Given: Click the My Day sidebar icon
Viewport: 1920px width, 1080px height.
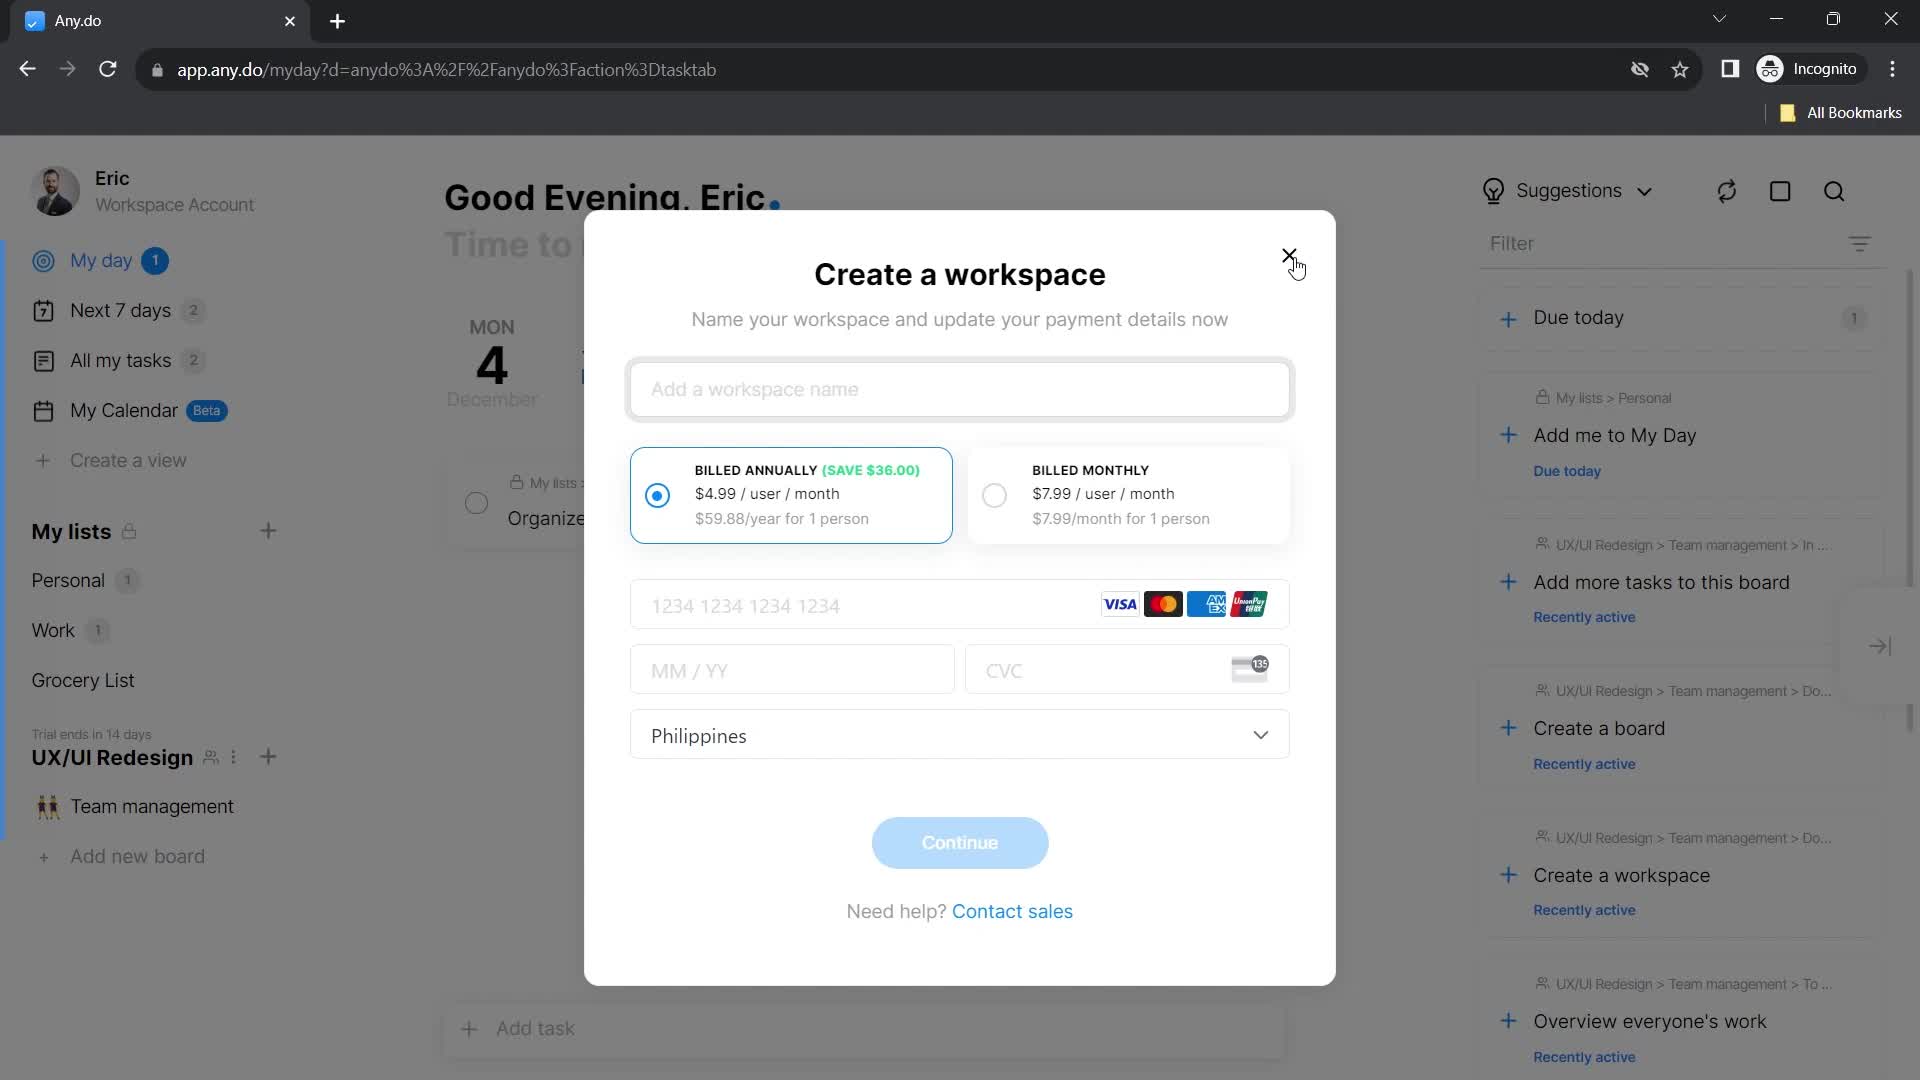Looking at the screenshot, I should tap(44, 261).
